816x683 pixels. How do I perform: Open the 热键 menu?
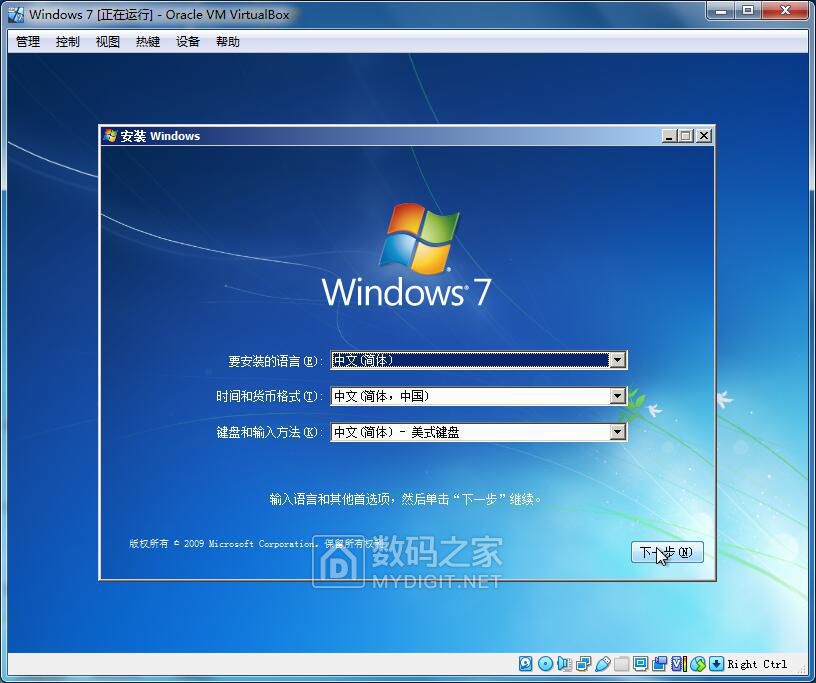148,42
